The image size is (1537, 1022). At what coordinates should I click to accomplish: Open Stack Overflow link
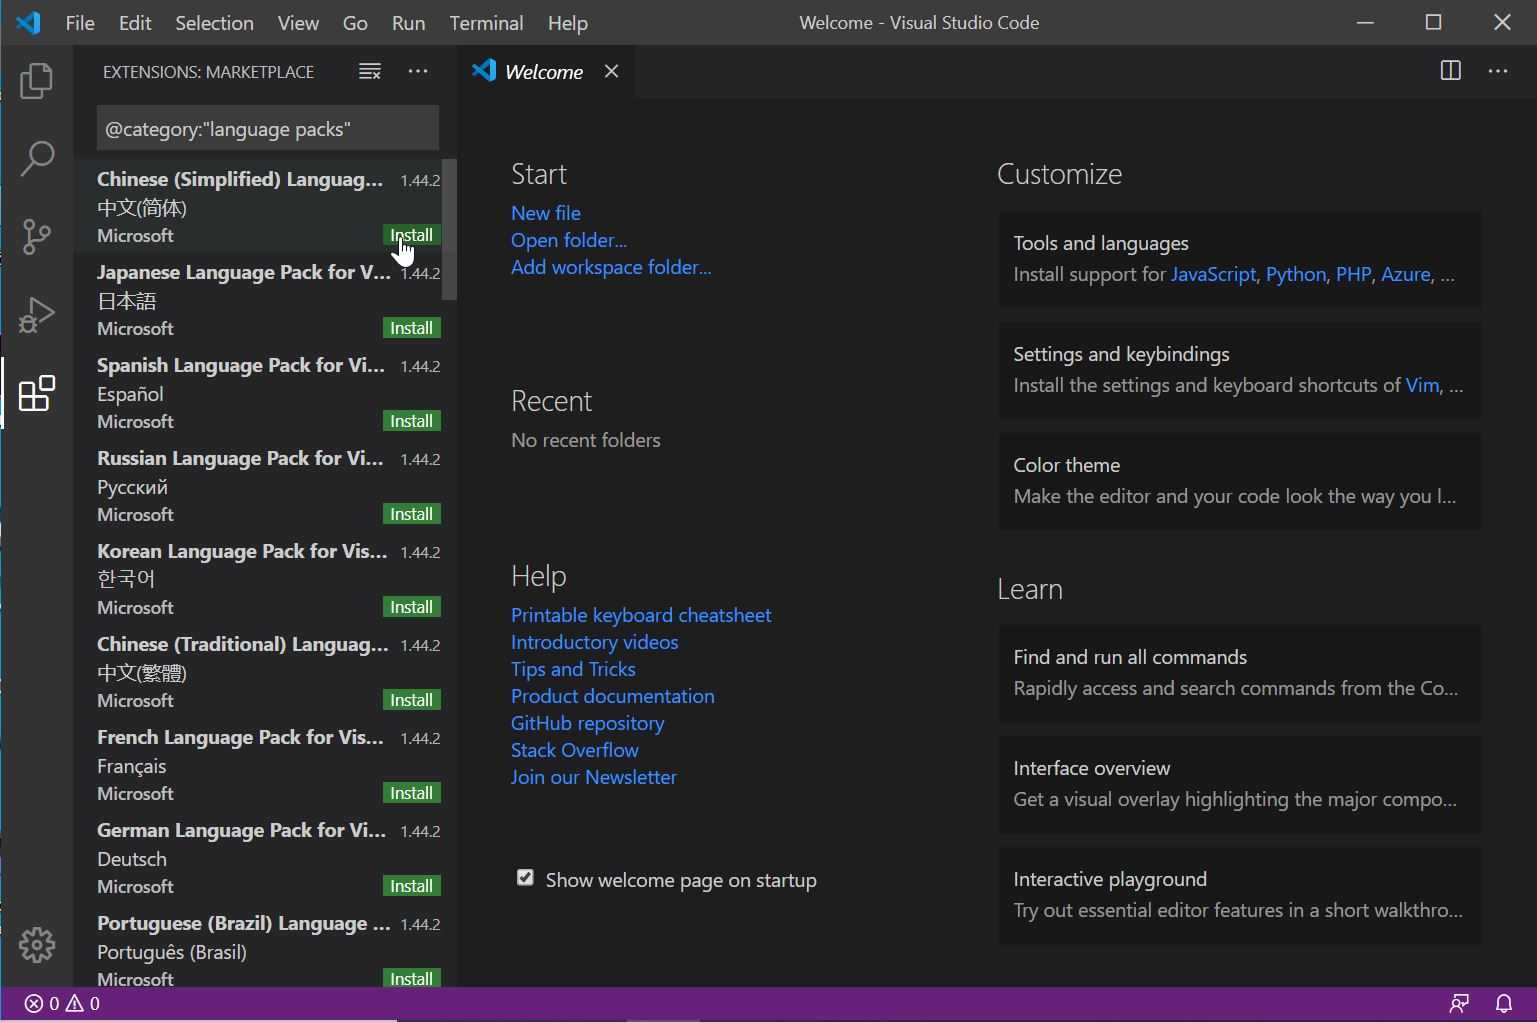click(574, 750)
